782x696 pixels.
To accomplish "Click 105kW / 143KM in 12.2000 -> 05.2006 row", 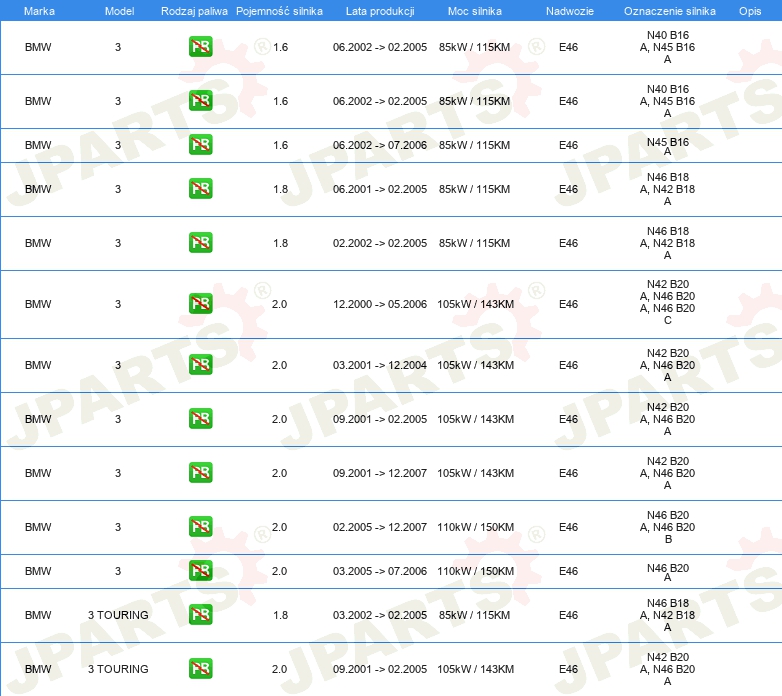I will pyautogui.click(x=475, y=304).
